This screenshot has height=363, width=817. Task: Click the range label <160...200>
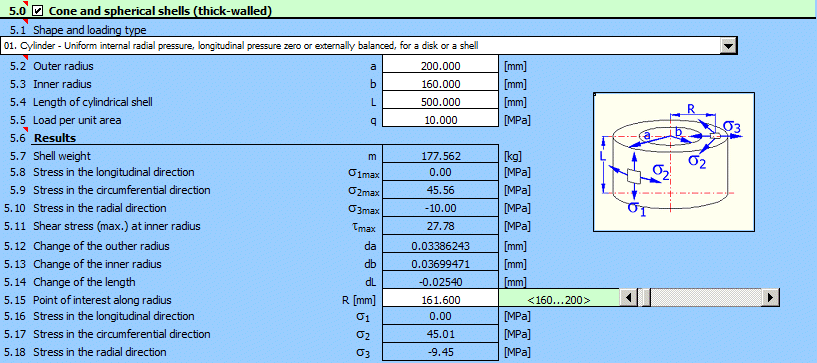click(559, 300)
